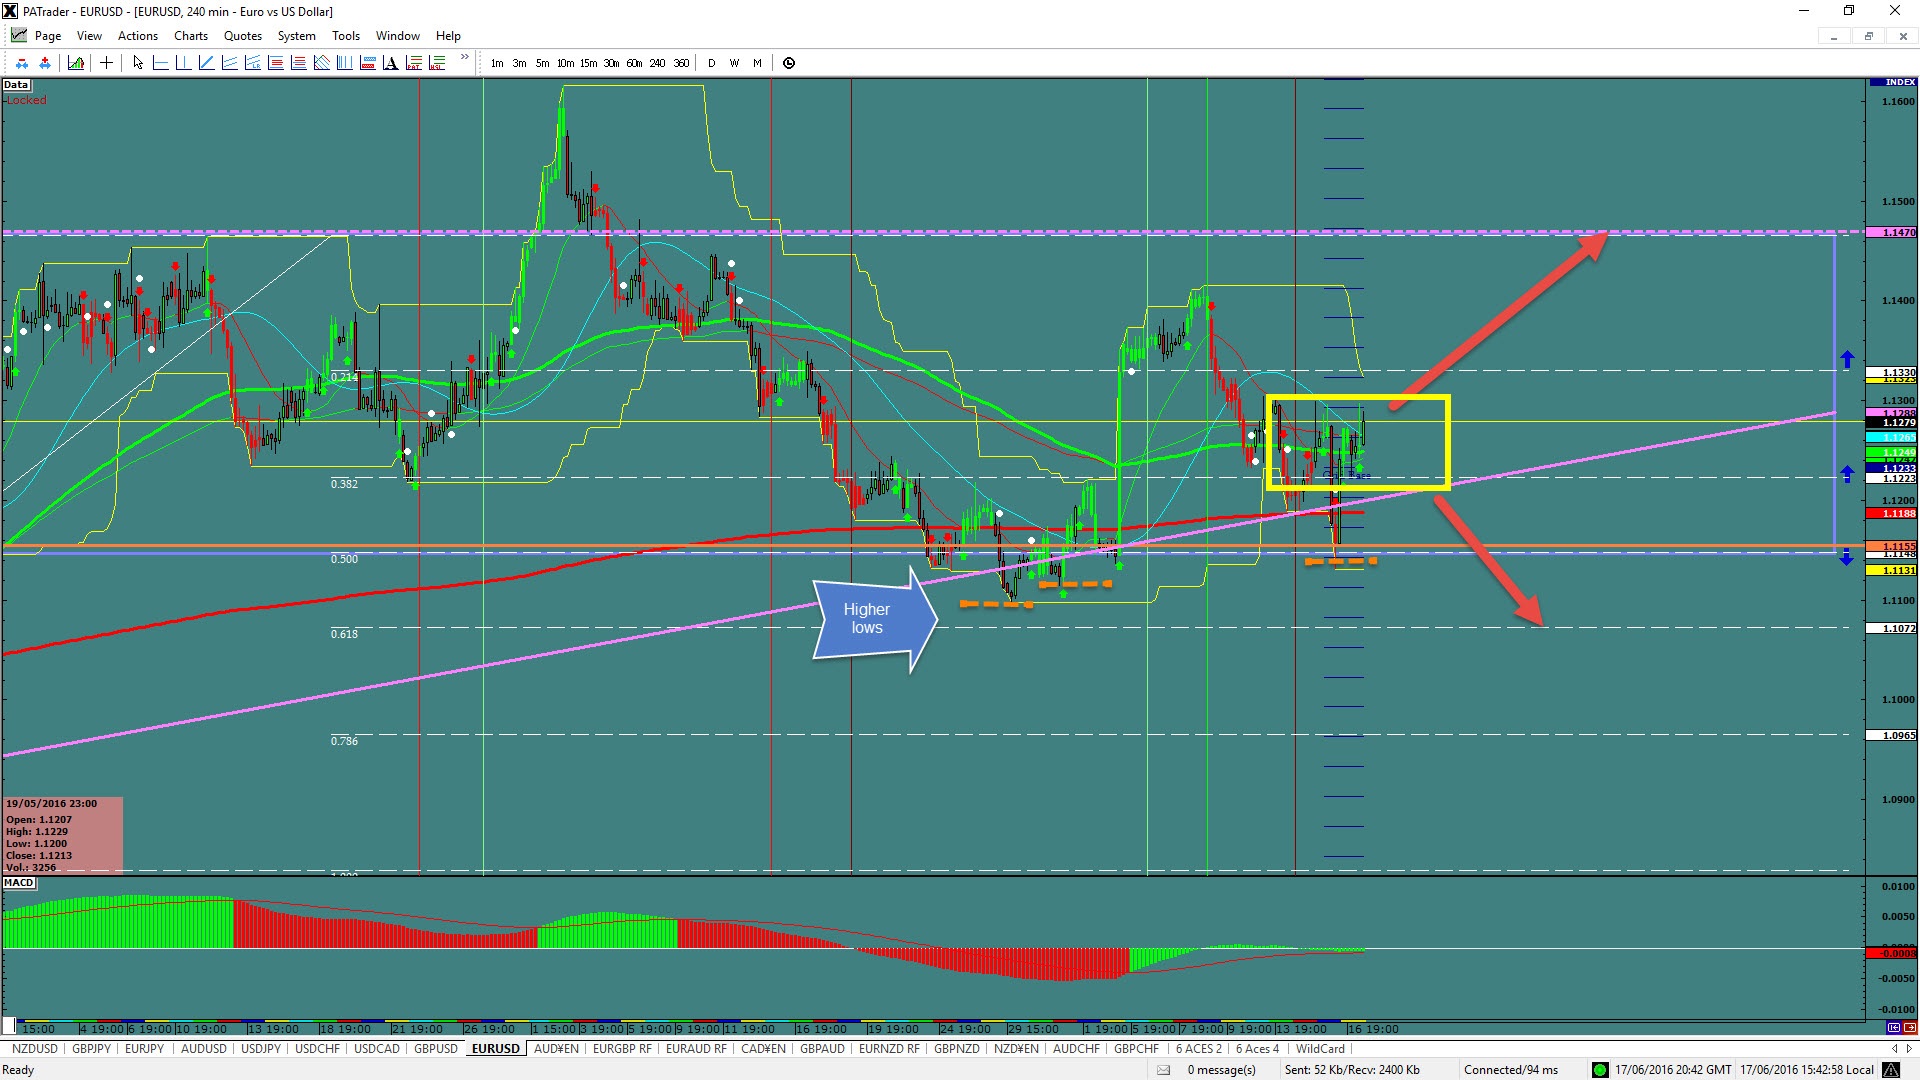The height and width of the screenshot is (1080, 1920).
Task: Open the Charts menu
Action: pyautogui.click(x=191, y=36)
